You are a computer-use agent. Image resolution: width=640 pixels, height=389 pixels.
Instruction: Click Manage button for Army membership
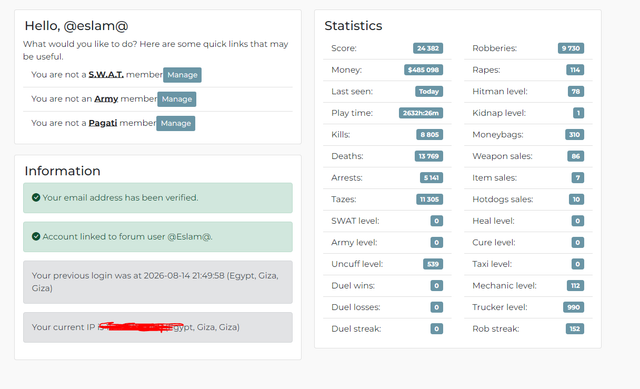(x=177, y=99)
